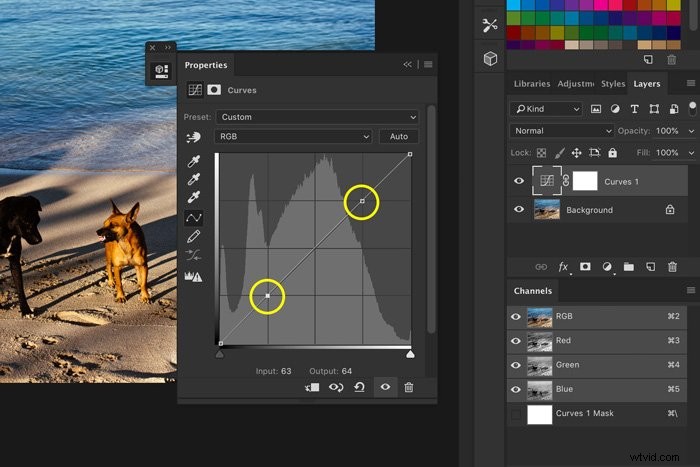Open the RGB channel dropdown in Curves
Image resolution: width=700 pixels, height=467 pixels.
(293, 137)
